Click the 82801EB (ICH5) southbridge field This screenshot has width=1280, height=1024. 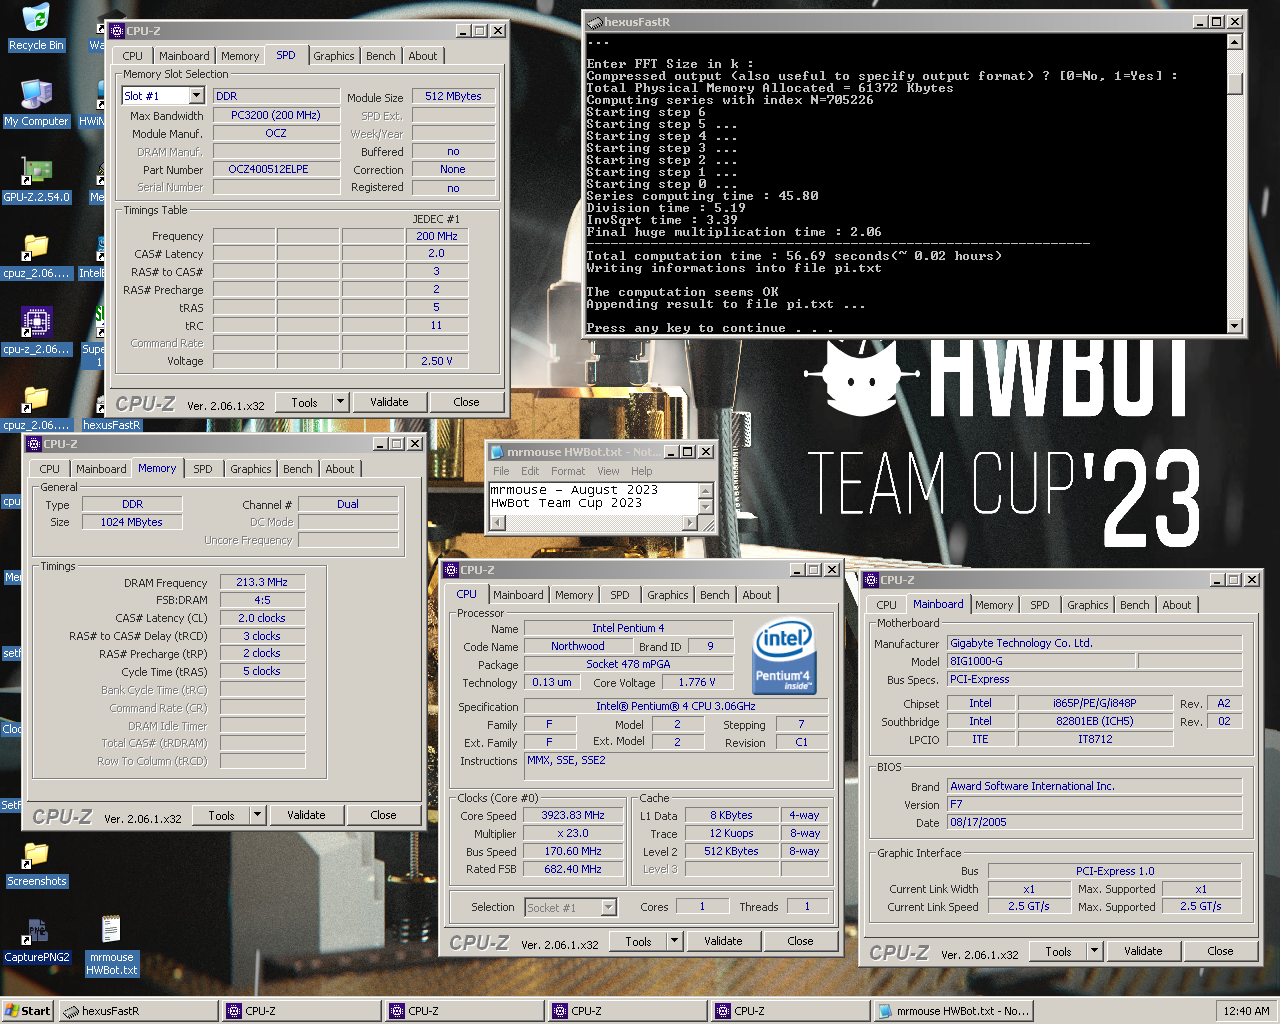1095,721
